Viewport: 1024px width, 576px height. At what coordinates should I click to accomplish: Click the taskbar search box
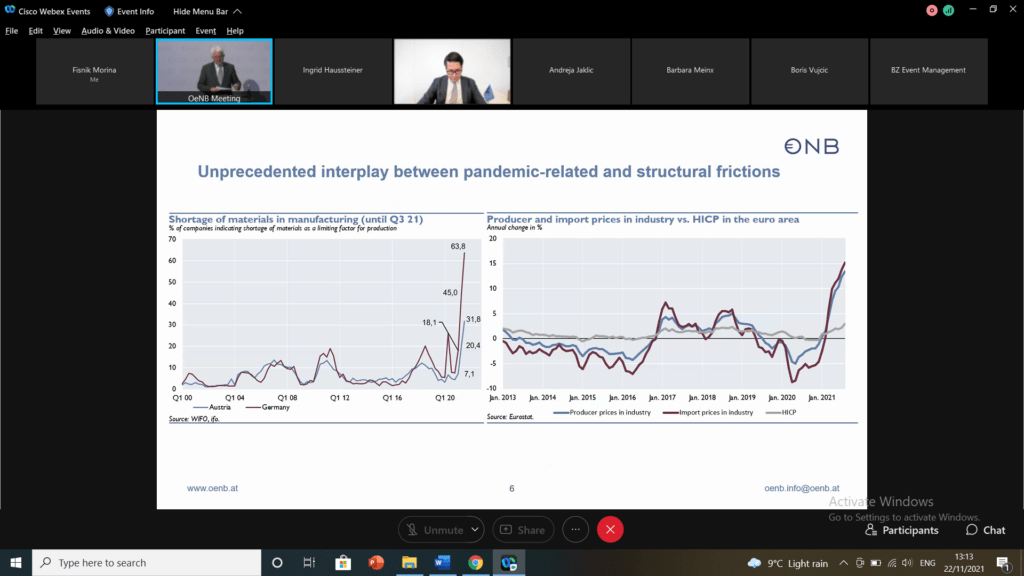(x=146, y=562)
